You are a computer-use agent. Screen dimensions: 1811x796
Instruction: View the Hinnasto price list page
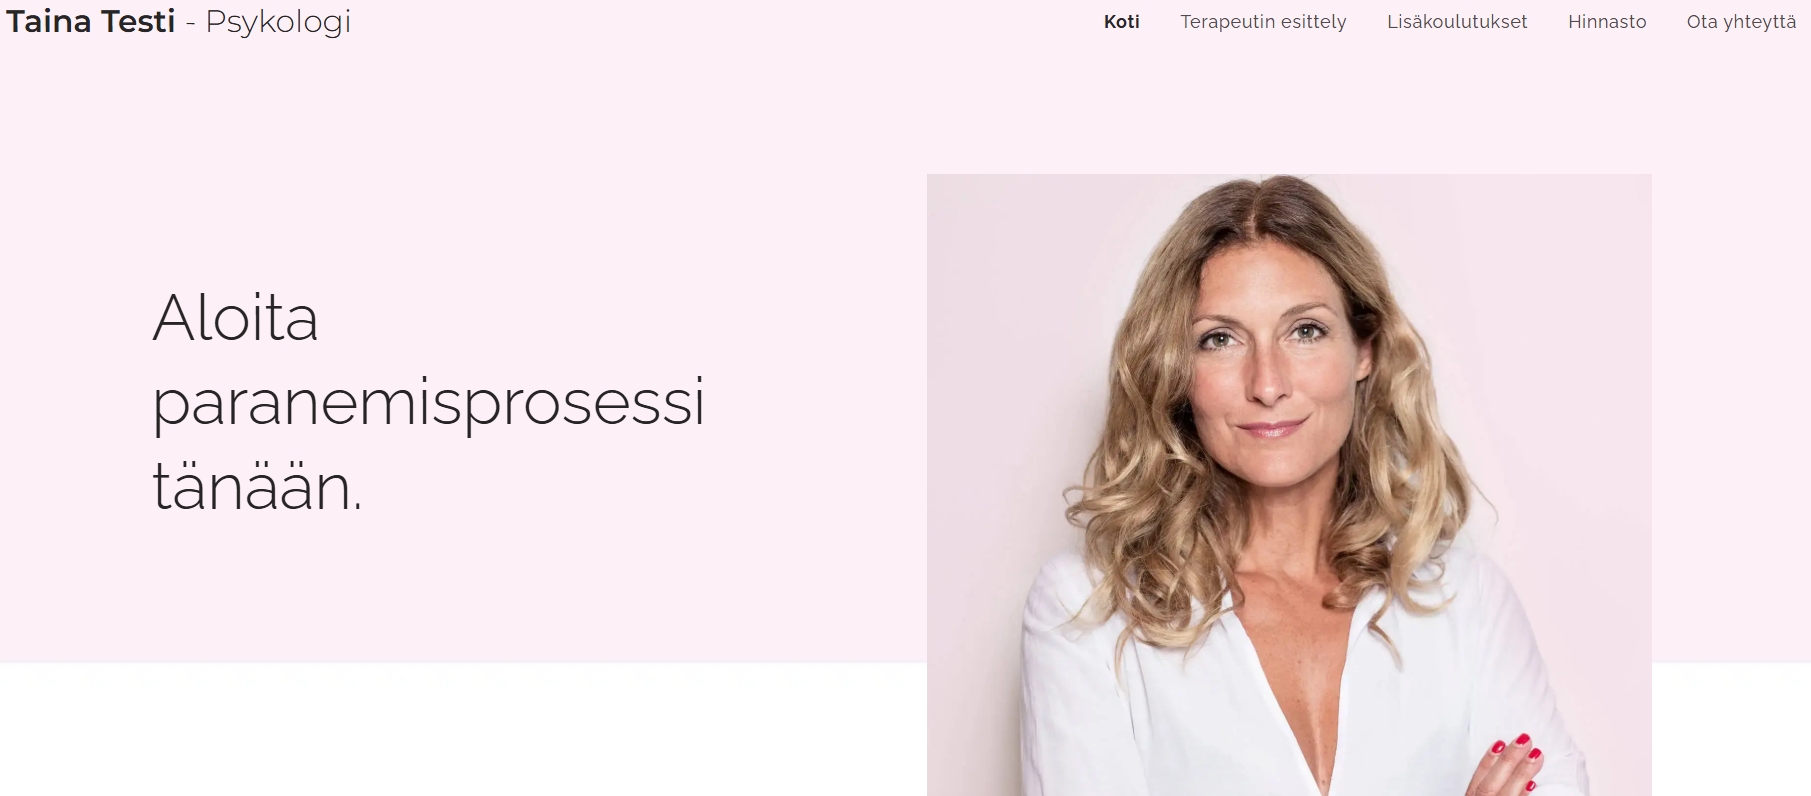pyautogui.click(x=1607, y=22)
